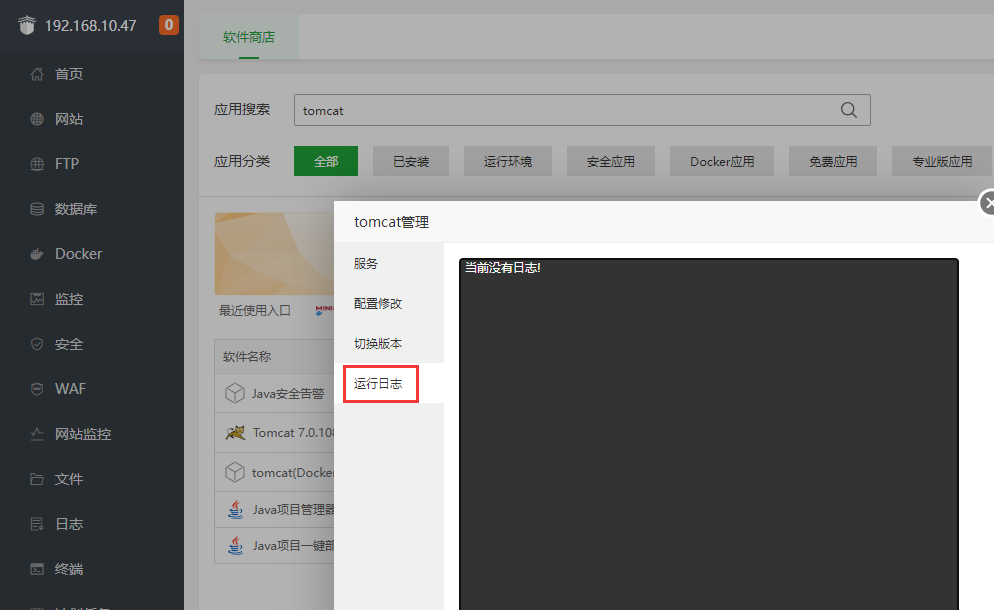
Task: Click the home icon beside 首页
Action: pyautogui.click(x=37, y=74)
